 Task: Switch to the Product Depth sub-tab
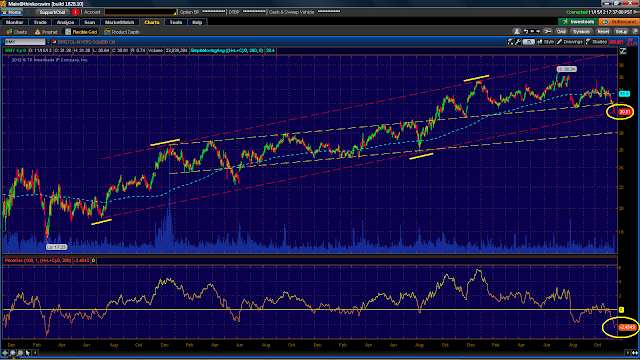point(122,32)
